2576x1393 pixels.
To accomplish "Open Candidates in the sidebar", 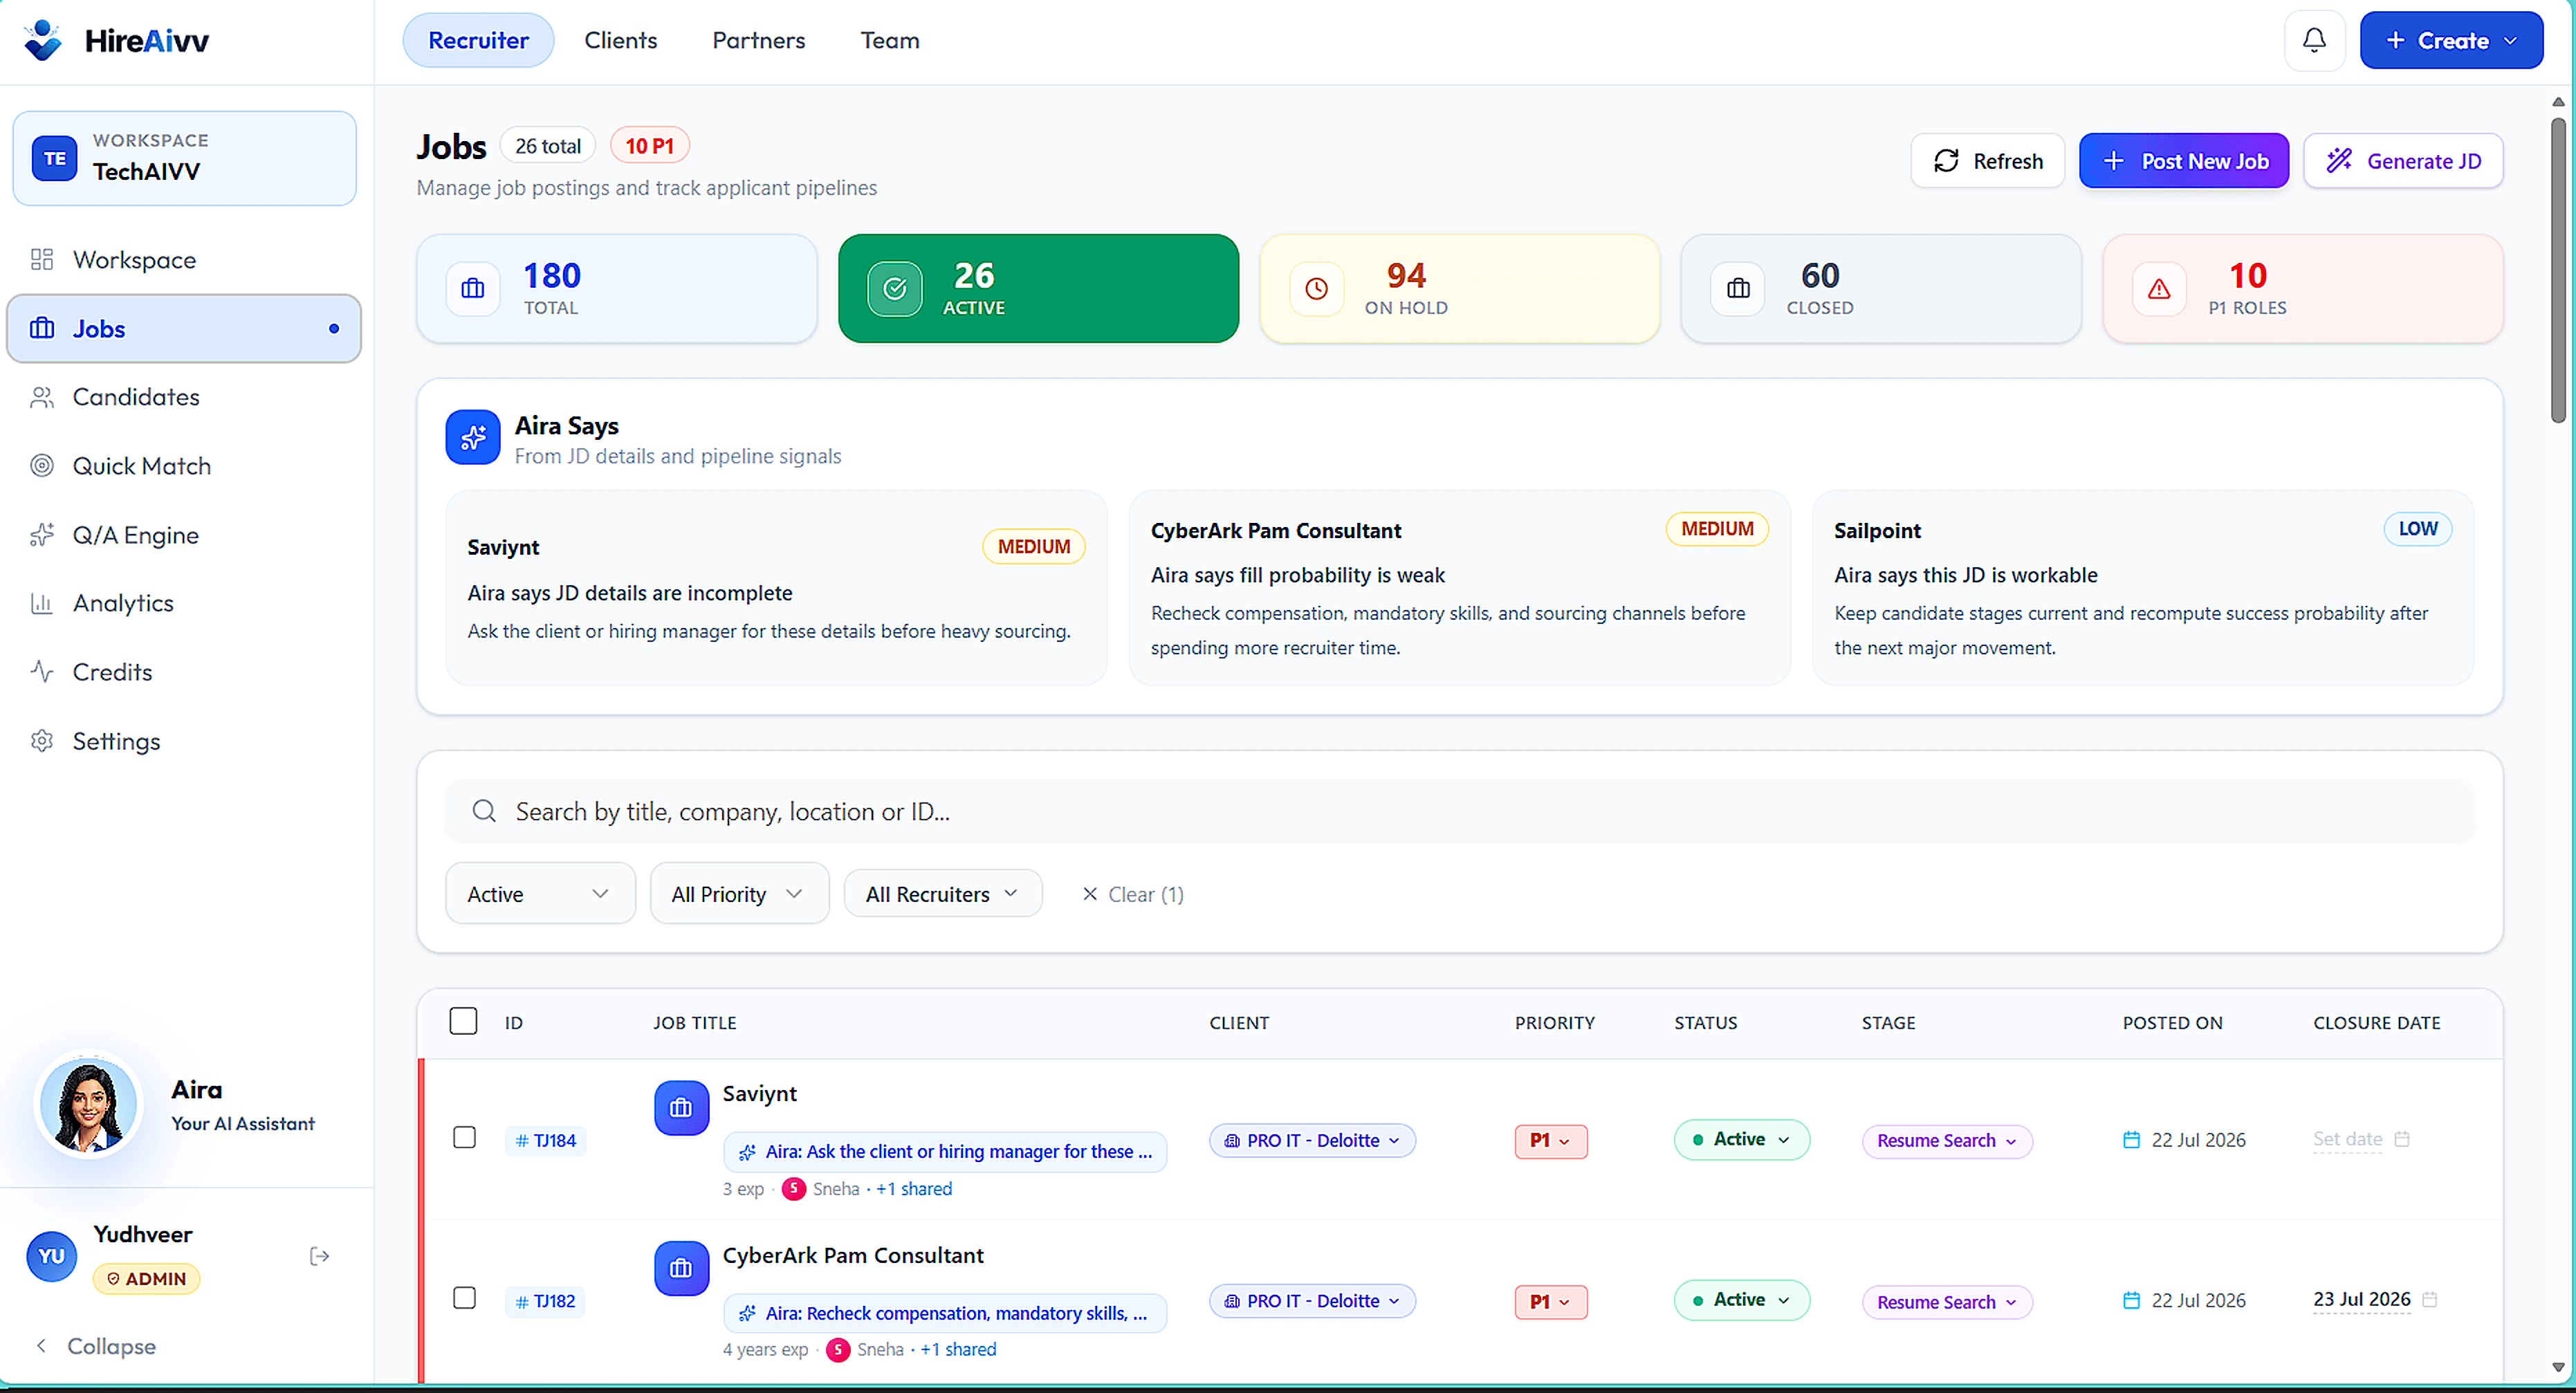I will [184, 397].
